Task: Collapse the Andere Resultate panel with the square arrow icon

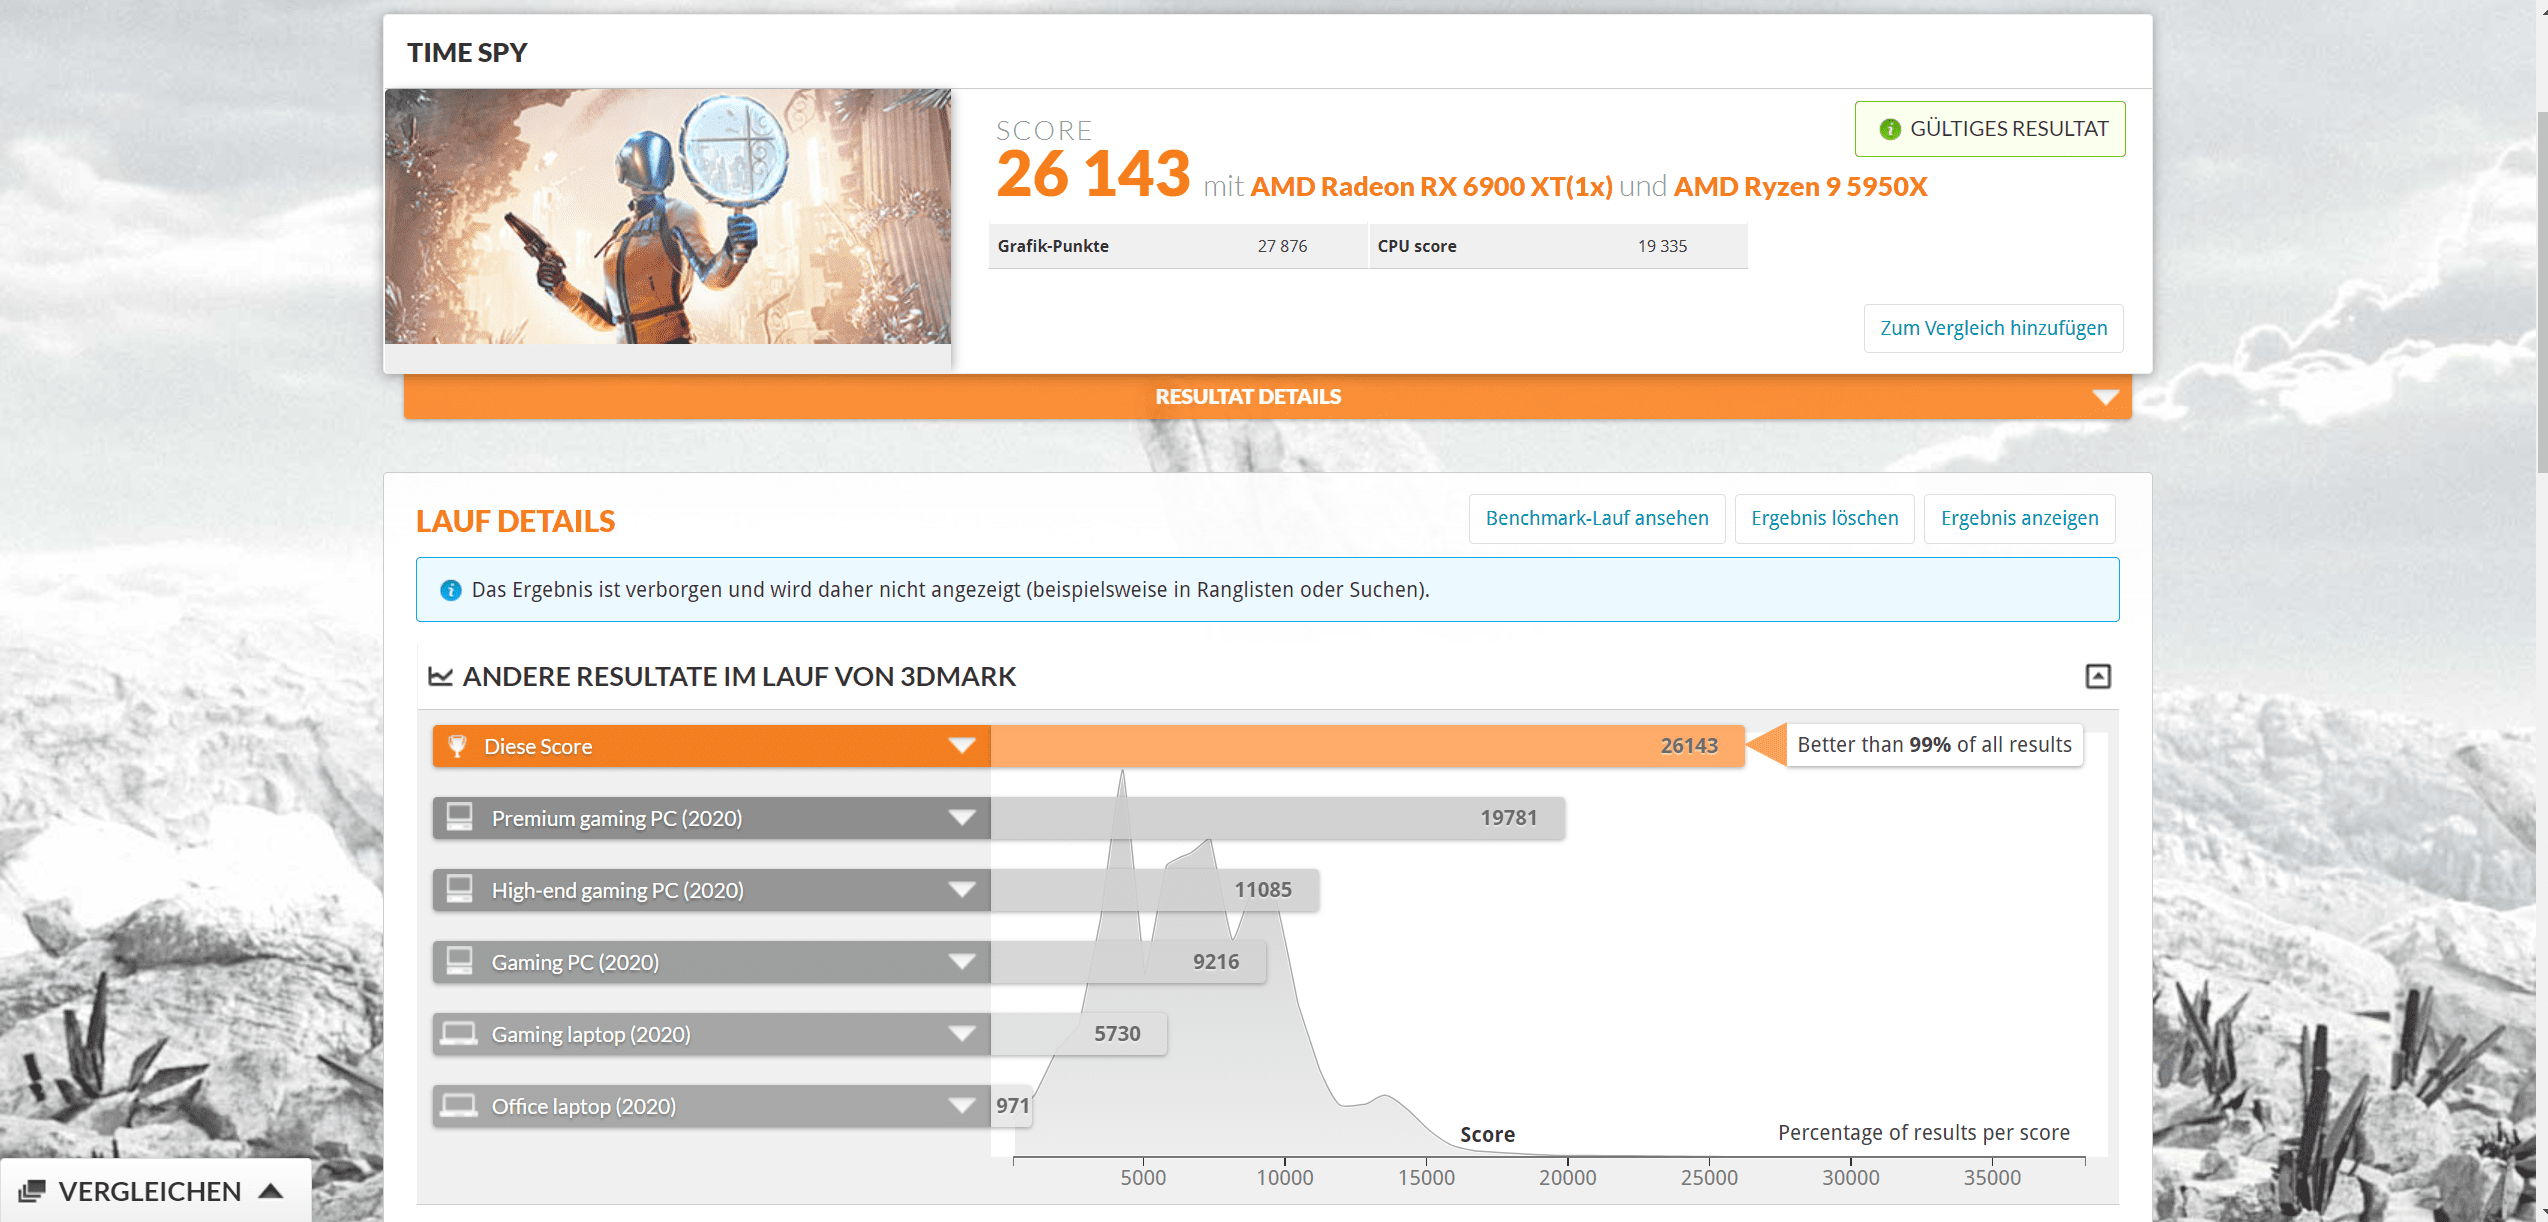Action: pyautogui.click(x=2098, y=676)
